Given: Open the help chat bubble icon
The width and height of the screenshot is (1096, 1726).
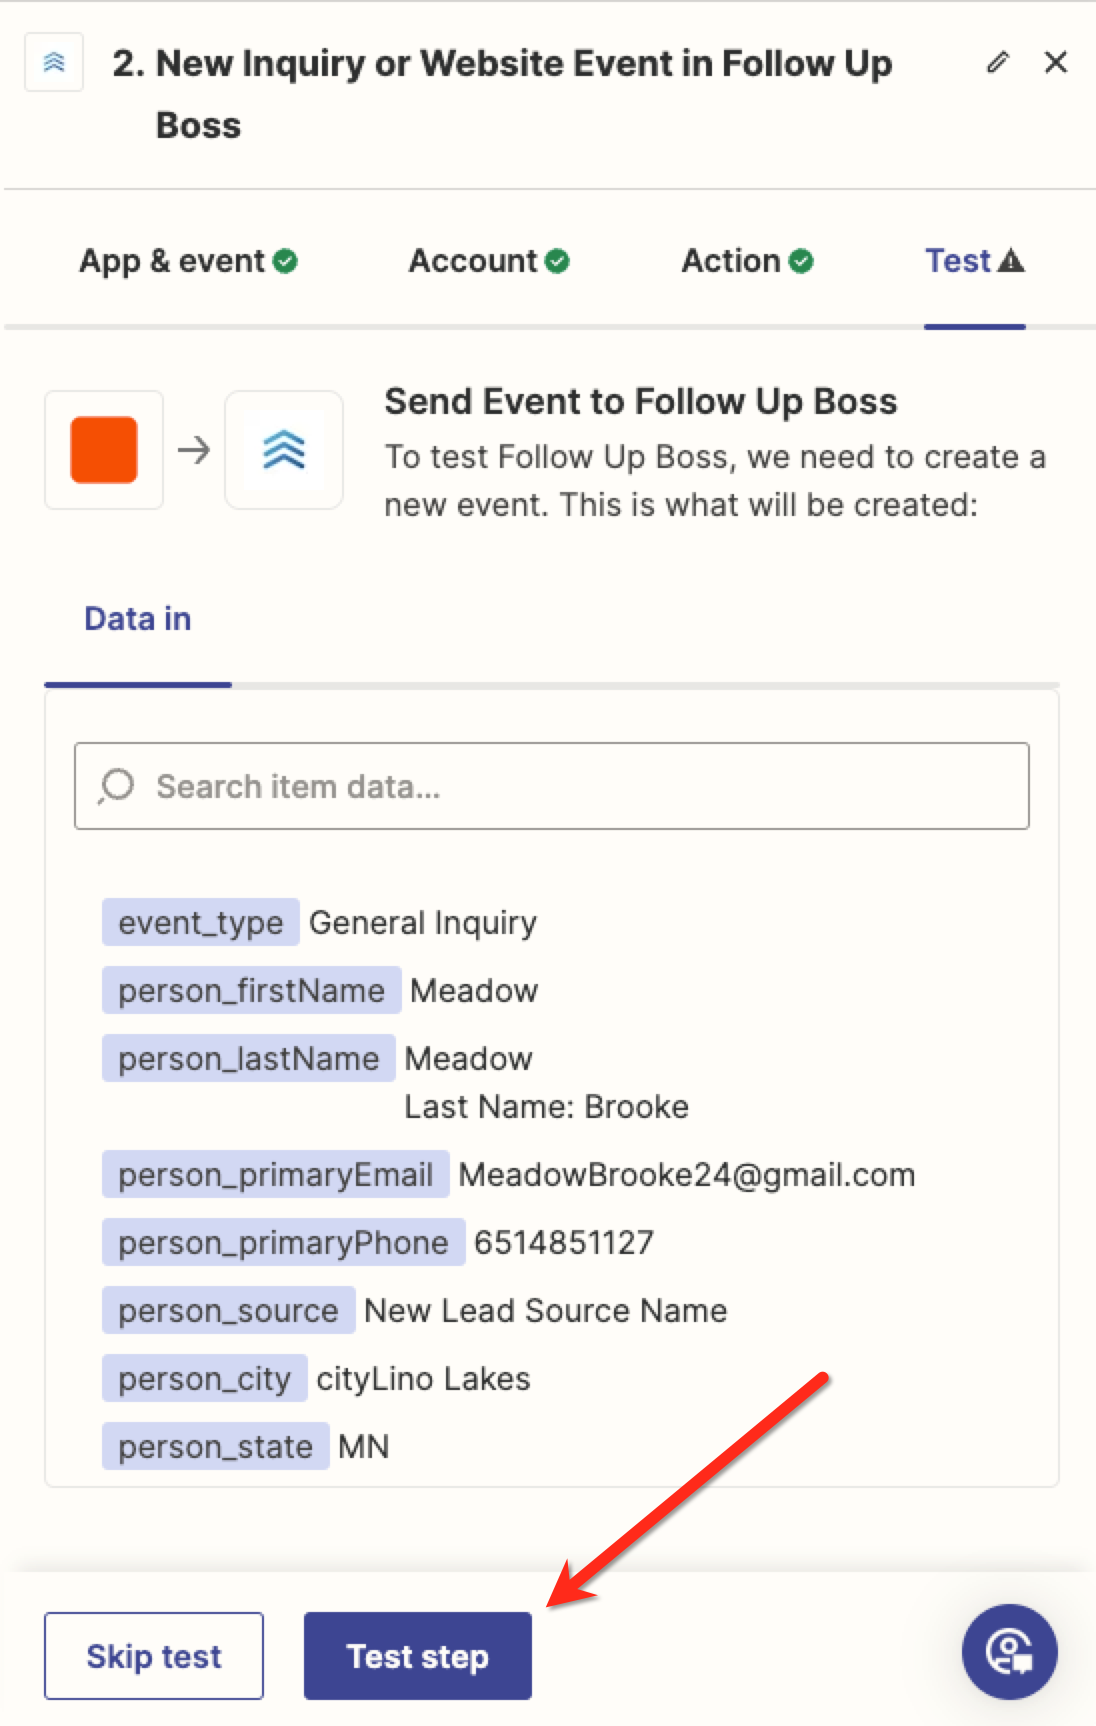Looking at the screenshot, I should pyautogui.click(x=1009, y=1652).
